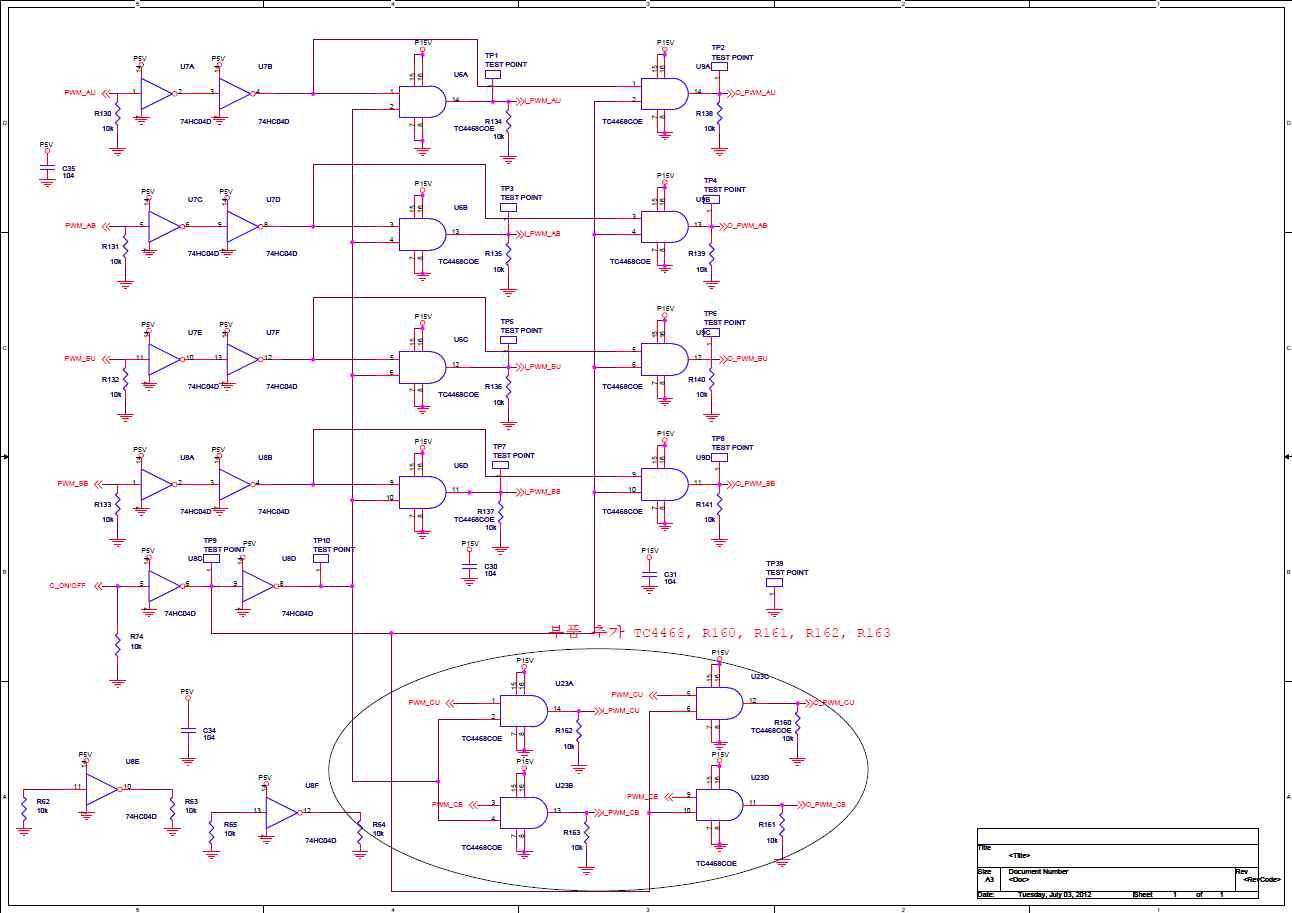Screen dimensions: 1292x913
Task: Select the U8D inverter symbol
Action: 258,586
